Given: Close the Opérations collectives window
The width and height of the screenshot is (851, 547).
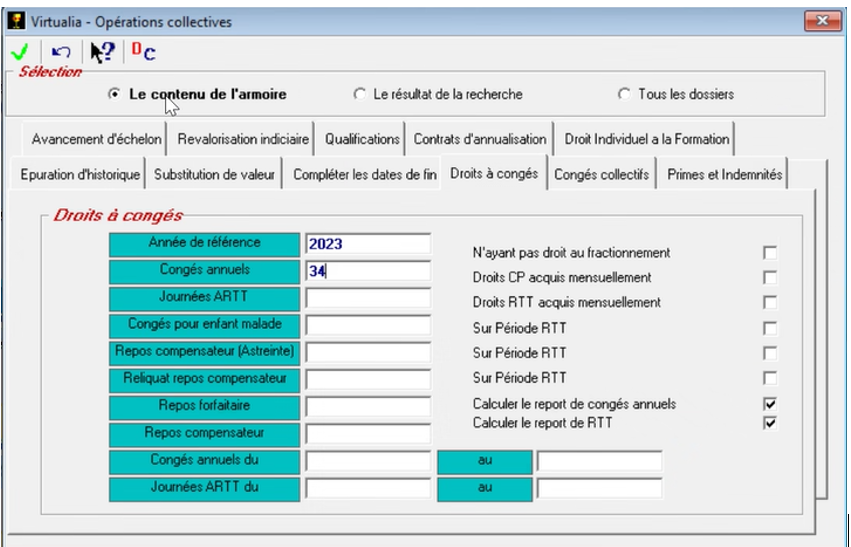Looking at the screenshot, I should 821,21.
